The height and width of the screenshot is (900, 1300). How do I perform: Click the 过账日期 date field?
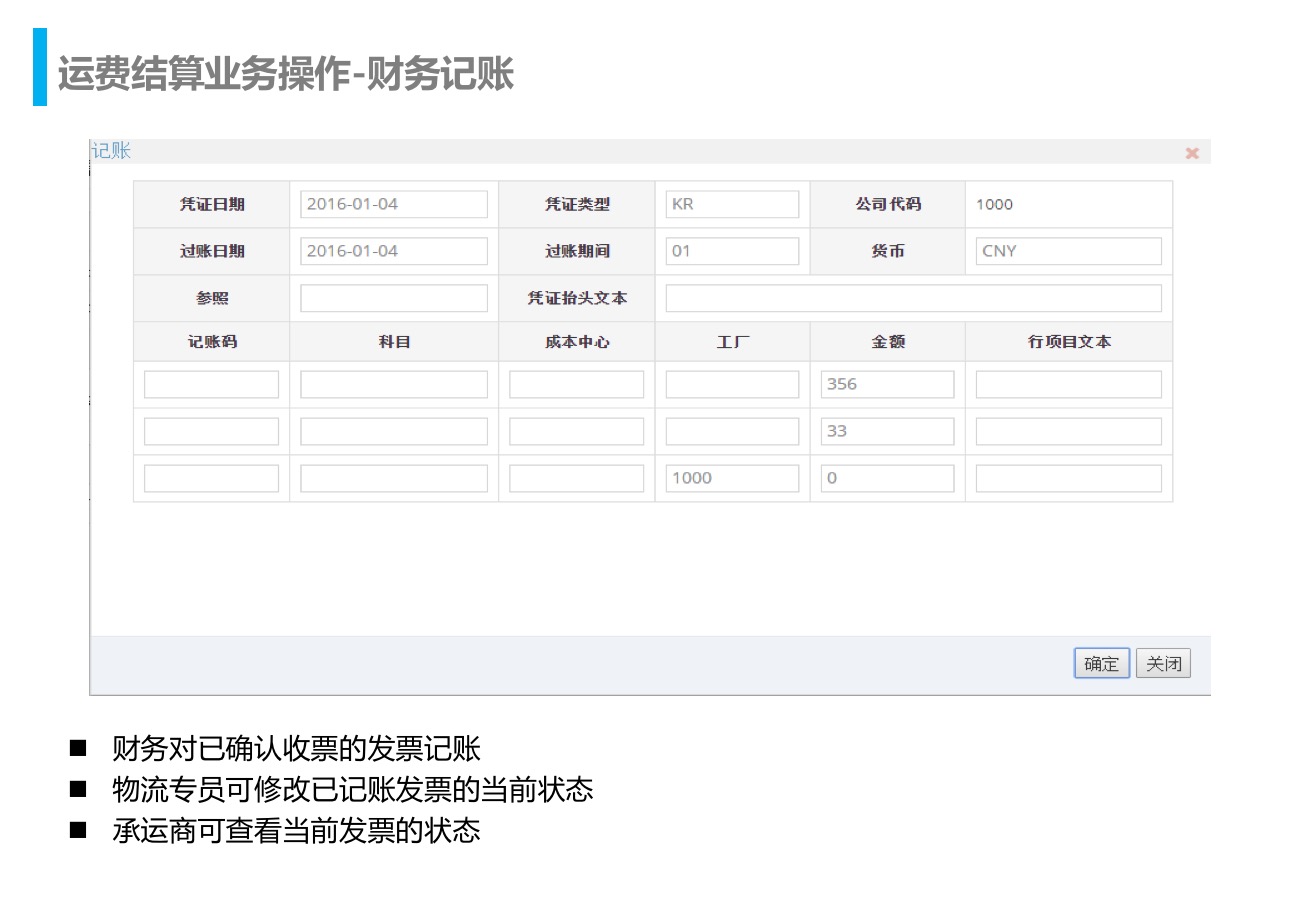tap(394, 251)
